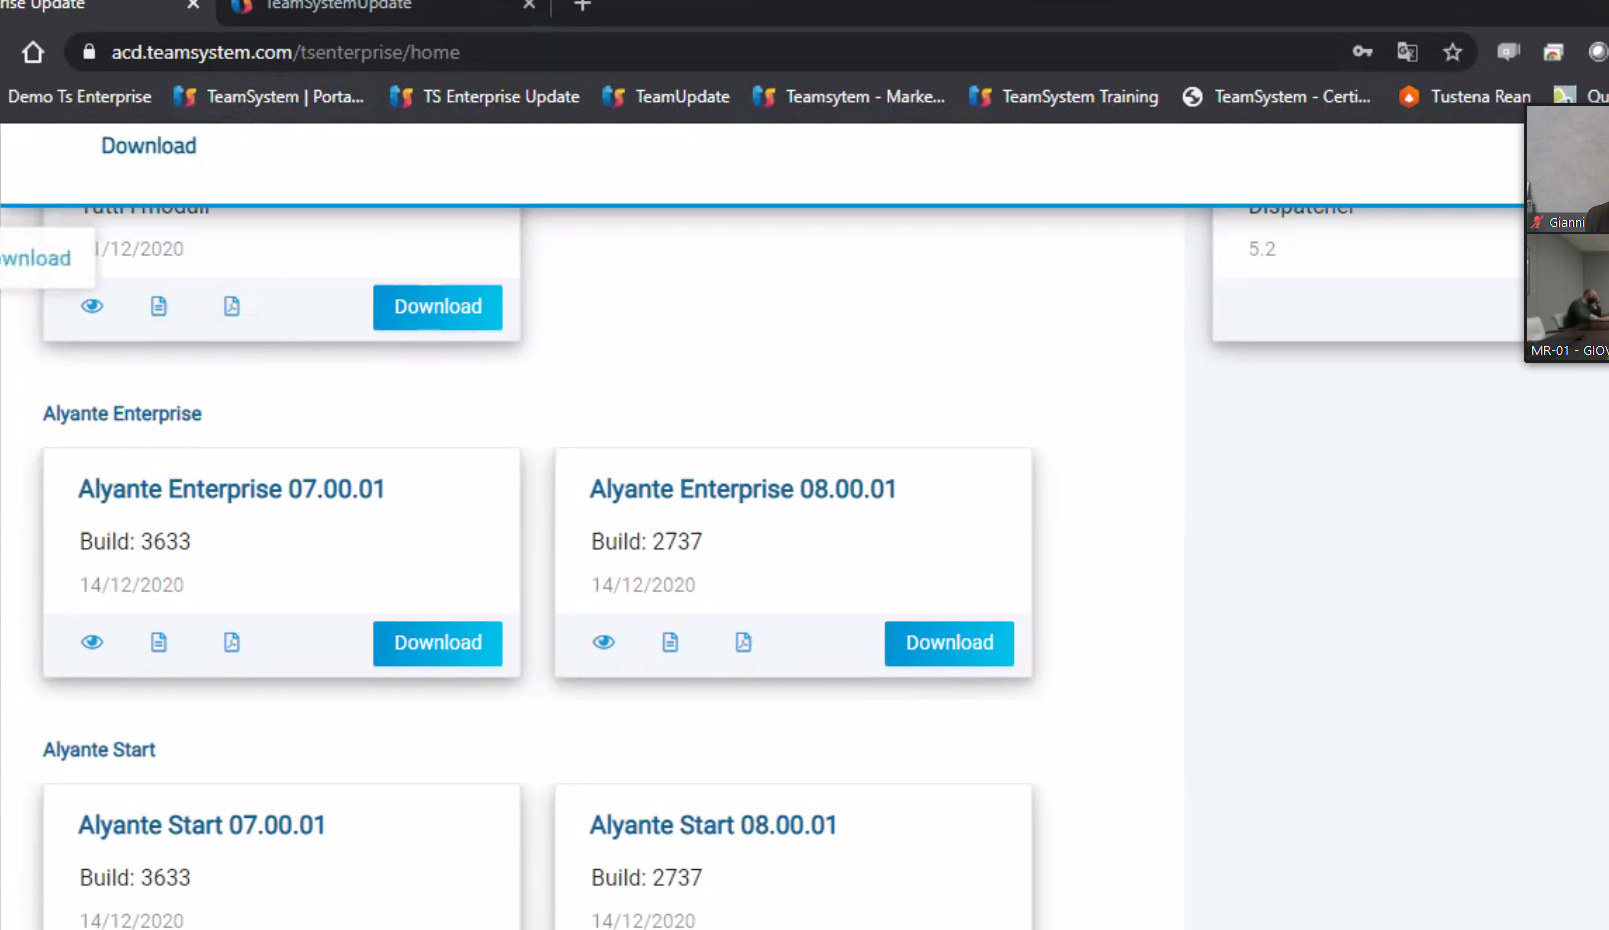Toggle the preview eye on Alyante Enterprise 08.00.01
The height and width of the screenshot is (930, 1609).
(x=604, y=642)
